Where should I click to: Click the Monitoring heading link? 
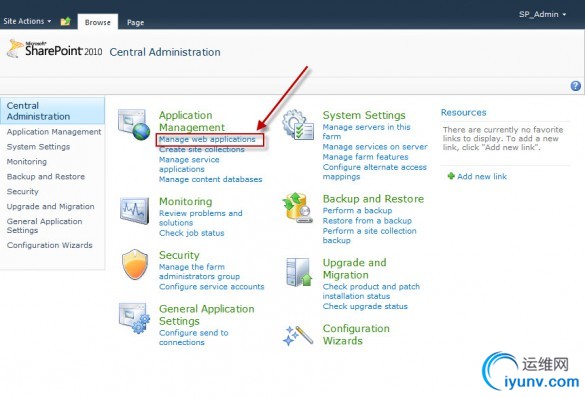click(185, 201)
